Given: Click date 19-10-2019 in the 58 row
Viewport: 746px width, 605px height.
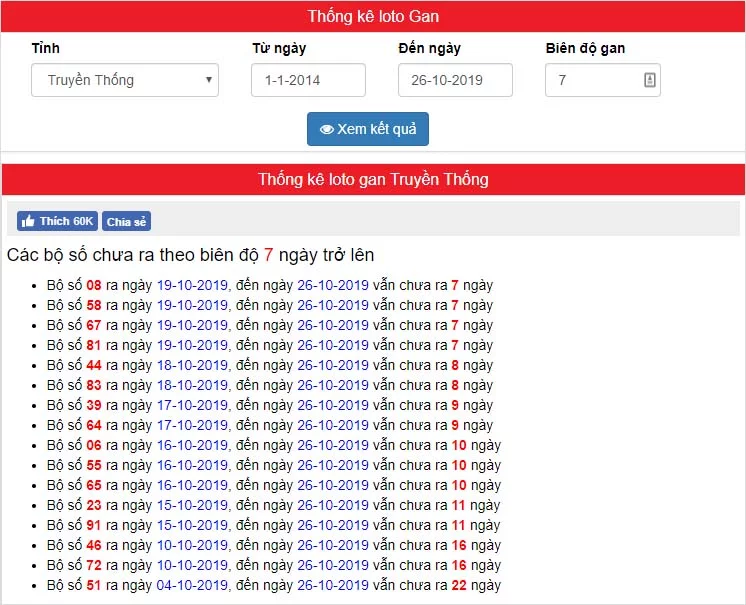Looking at the screenshot, I should point(192,305).
